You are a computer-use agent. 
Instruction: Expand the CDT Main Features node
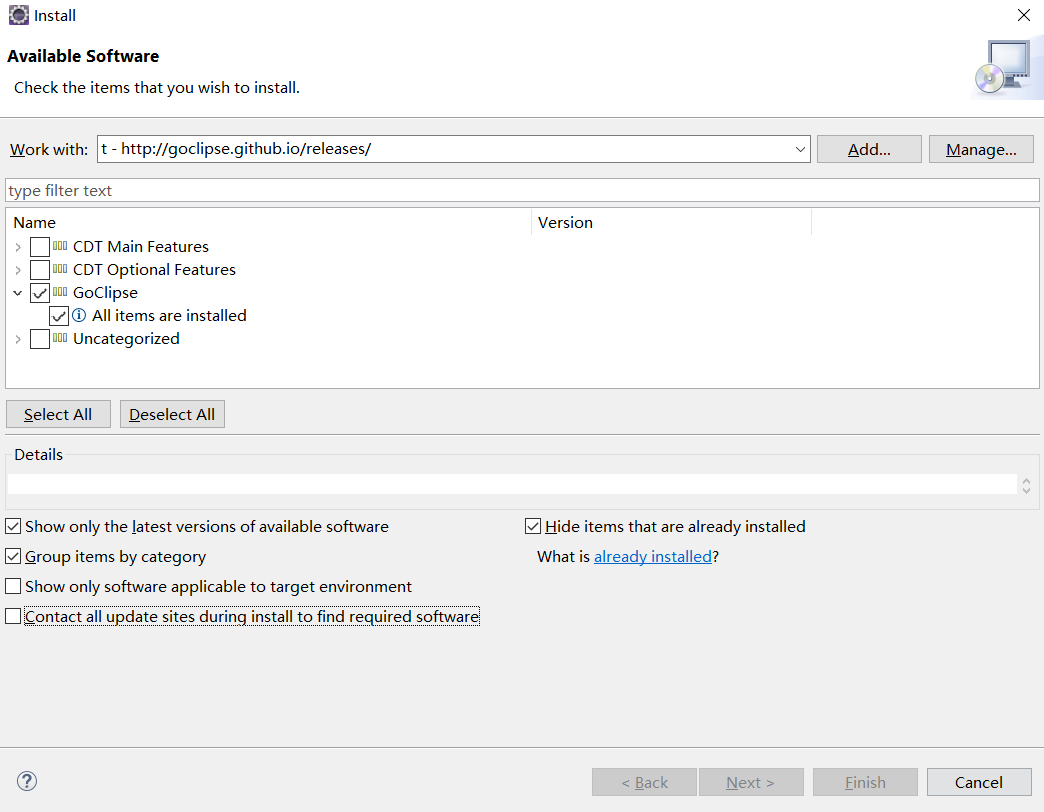(18, 247)
